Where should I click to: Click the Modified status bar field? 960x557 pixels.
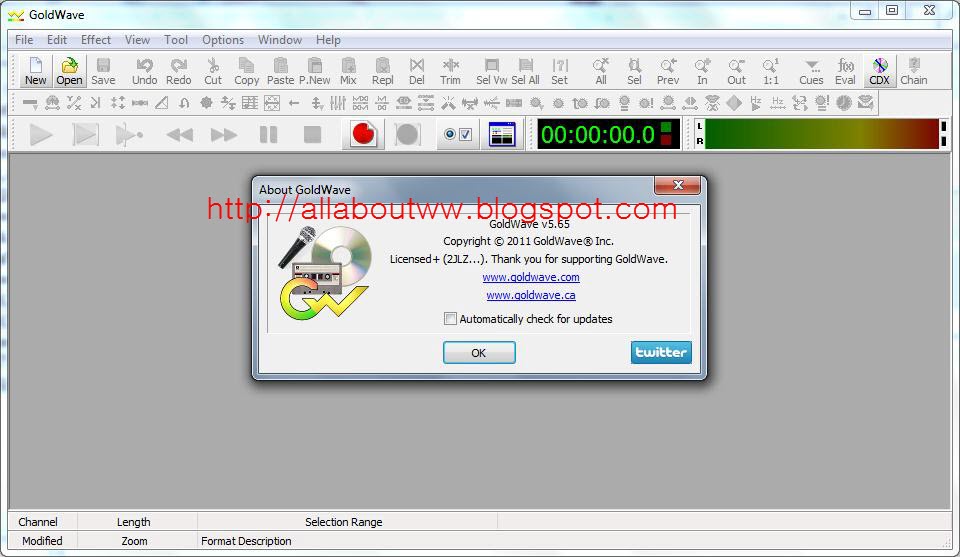(42, 541)
